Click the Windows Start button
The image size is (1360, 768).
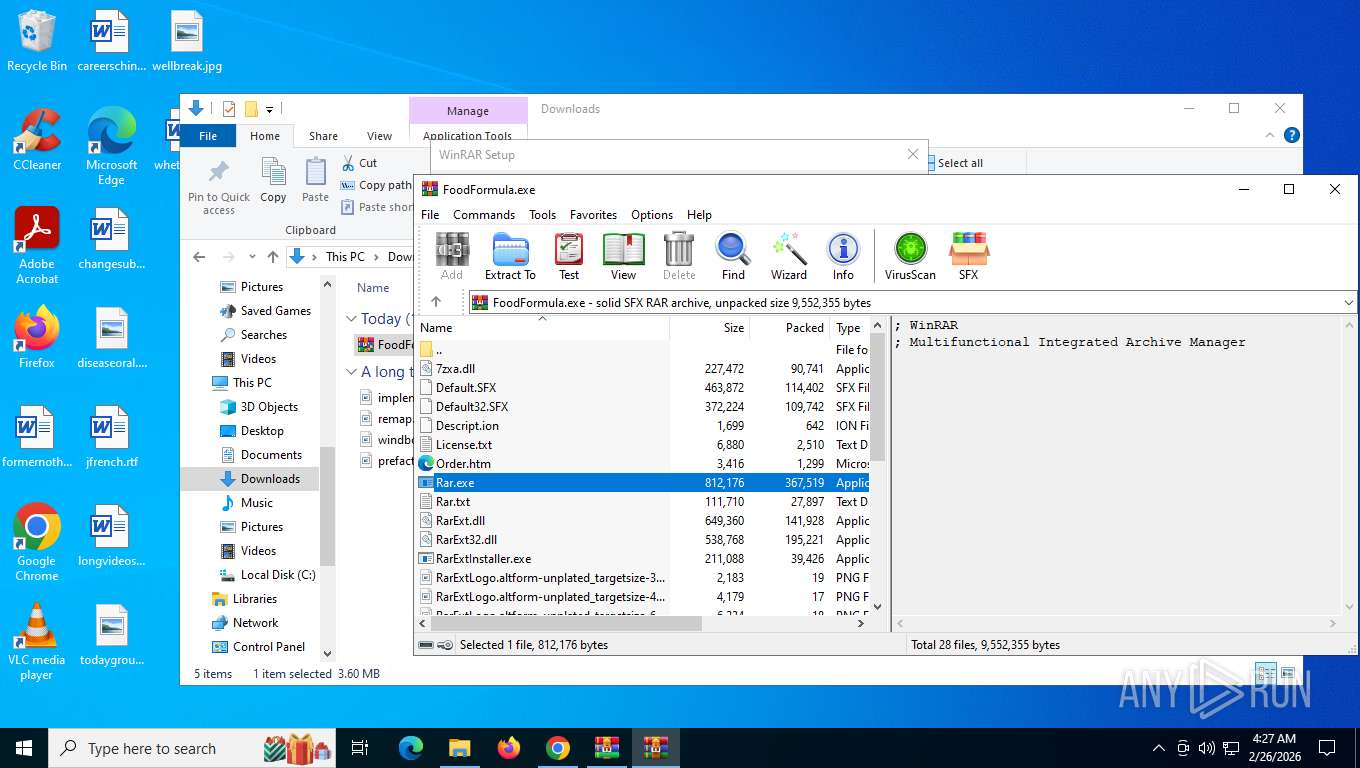(x=24, y=748)
